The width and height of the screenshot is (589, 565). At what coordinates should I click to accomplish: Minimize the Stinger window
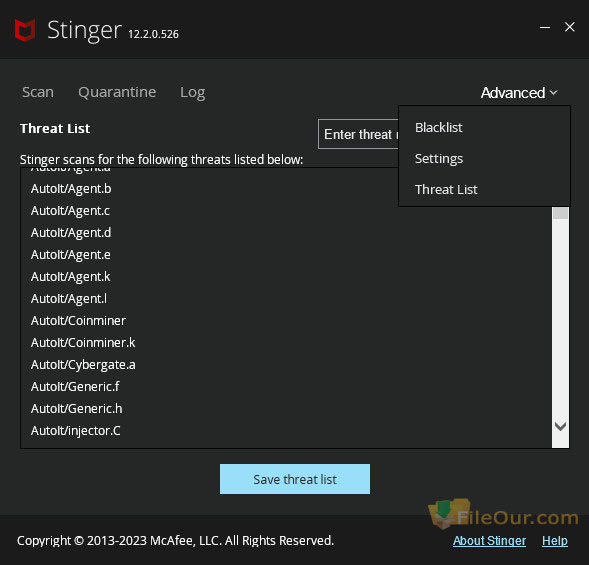click(545, 27)
